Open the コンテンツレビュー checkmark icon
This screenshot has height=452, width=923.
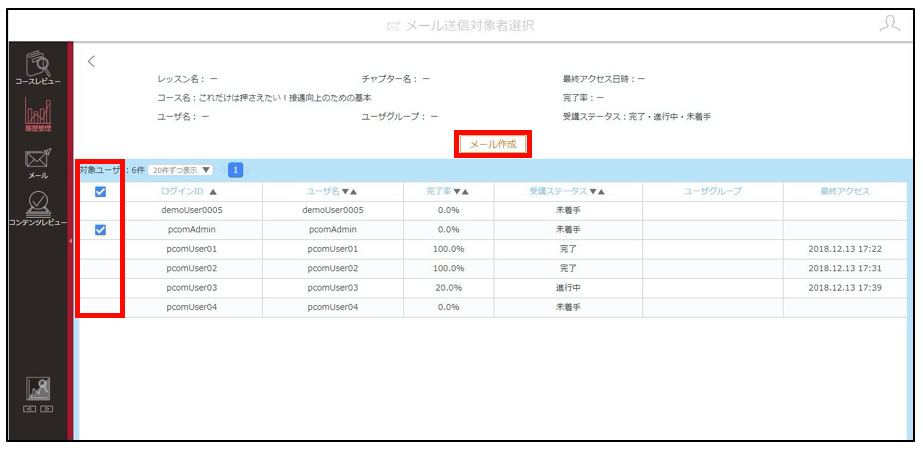[x=38, y=208]
